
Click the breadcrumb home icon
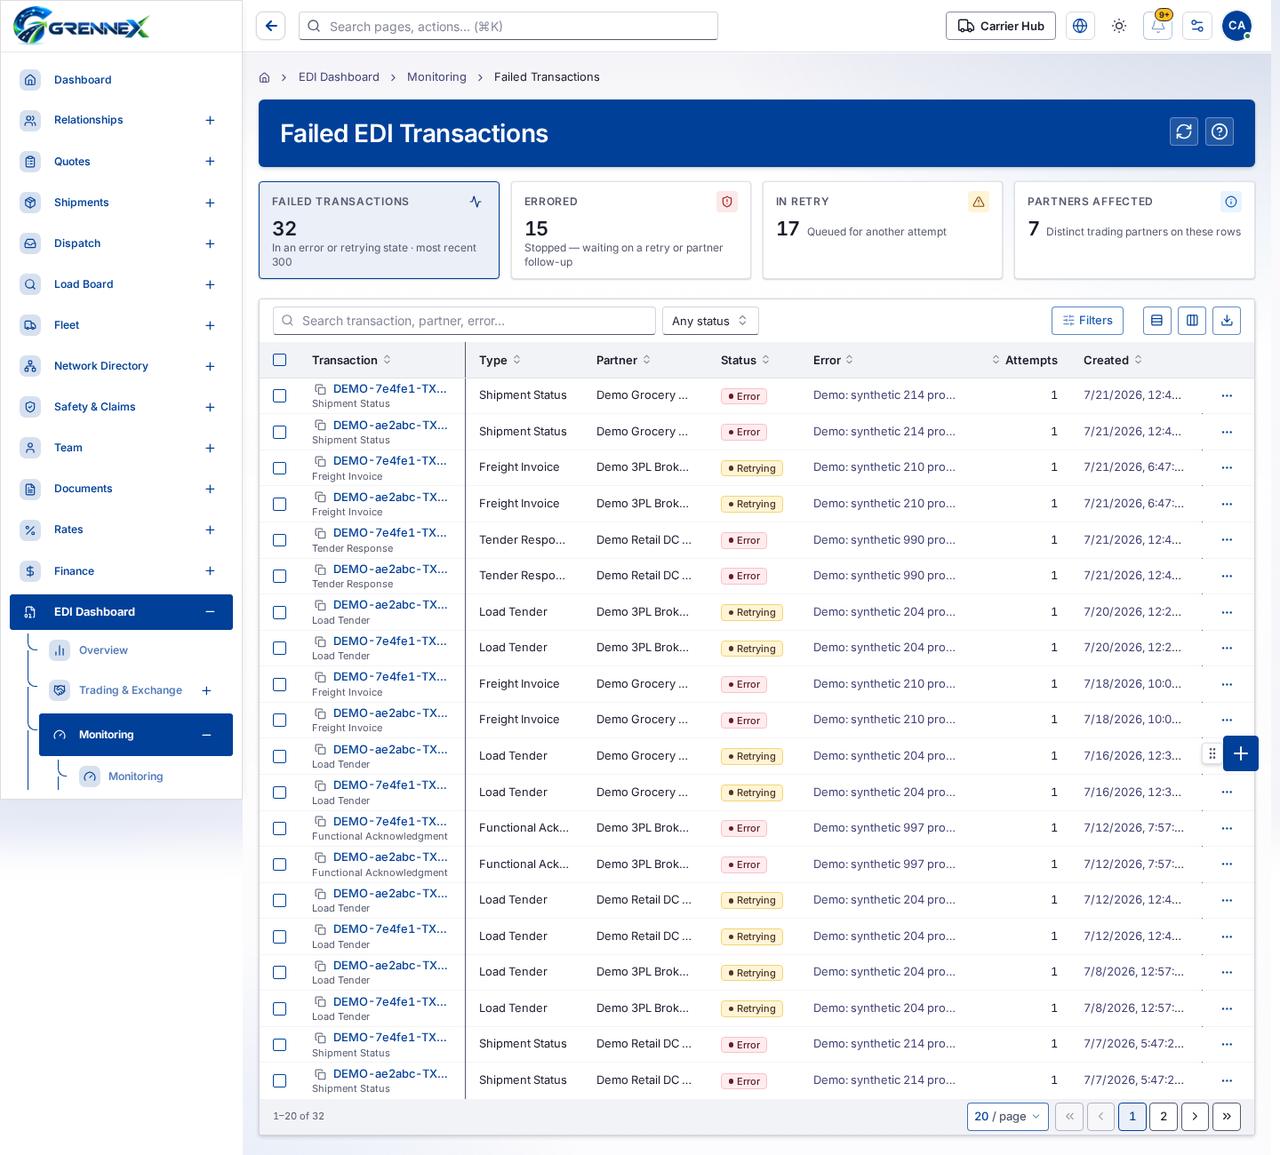coord(264,77)
